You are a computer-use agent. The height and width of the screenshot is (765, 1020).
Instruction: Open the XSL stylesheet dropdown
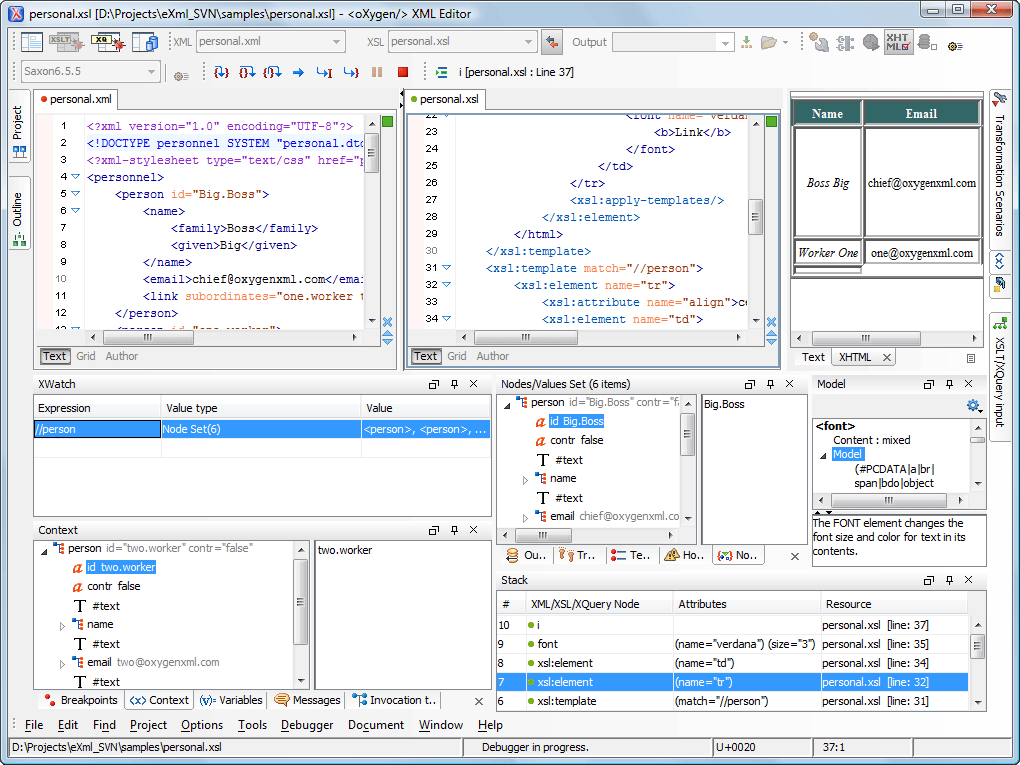[x=528, y=42]
